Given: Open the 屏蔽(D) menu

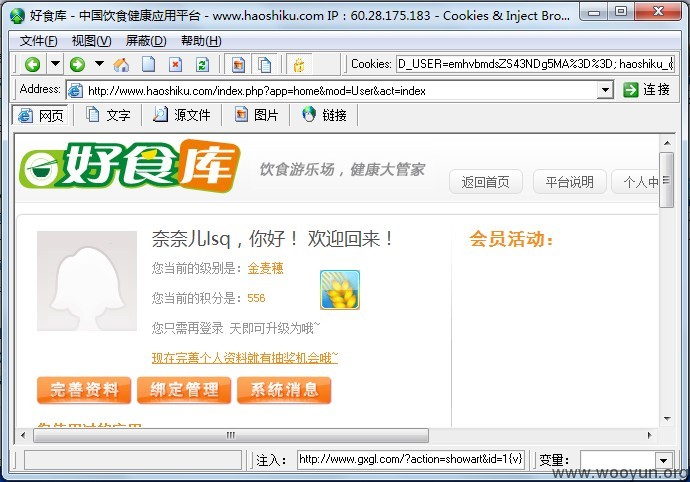Looking at the screenshot, I should 146,41.
